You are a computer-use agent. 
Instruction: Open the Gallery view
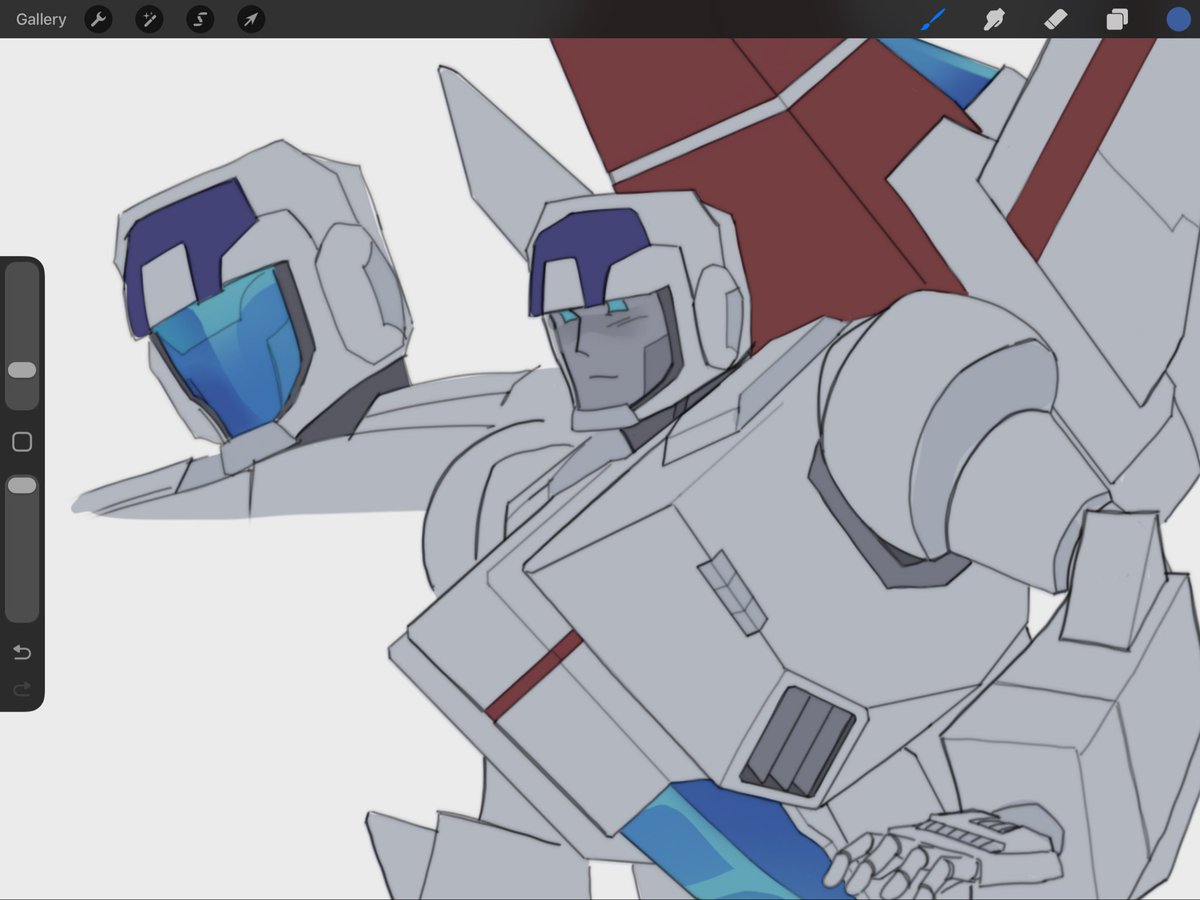pos(41,19)
